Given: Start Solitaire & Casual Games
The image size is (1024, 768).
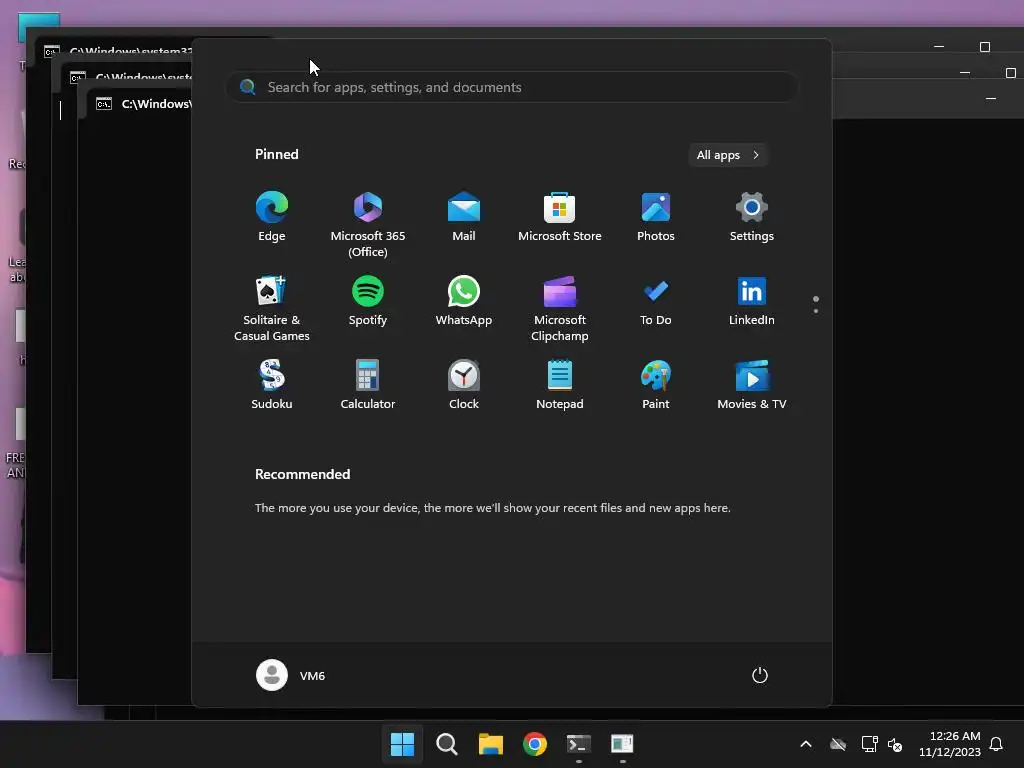Looking at the screenshot, I should click(272, 308).
